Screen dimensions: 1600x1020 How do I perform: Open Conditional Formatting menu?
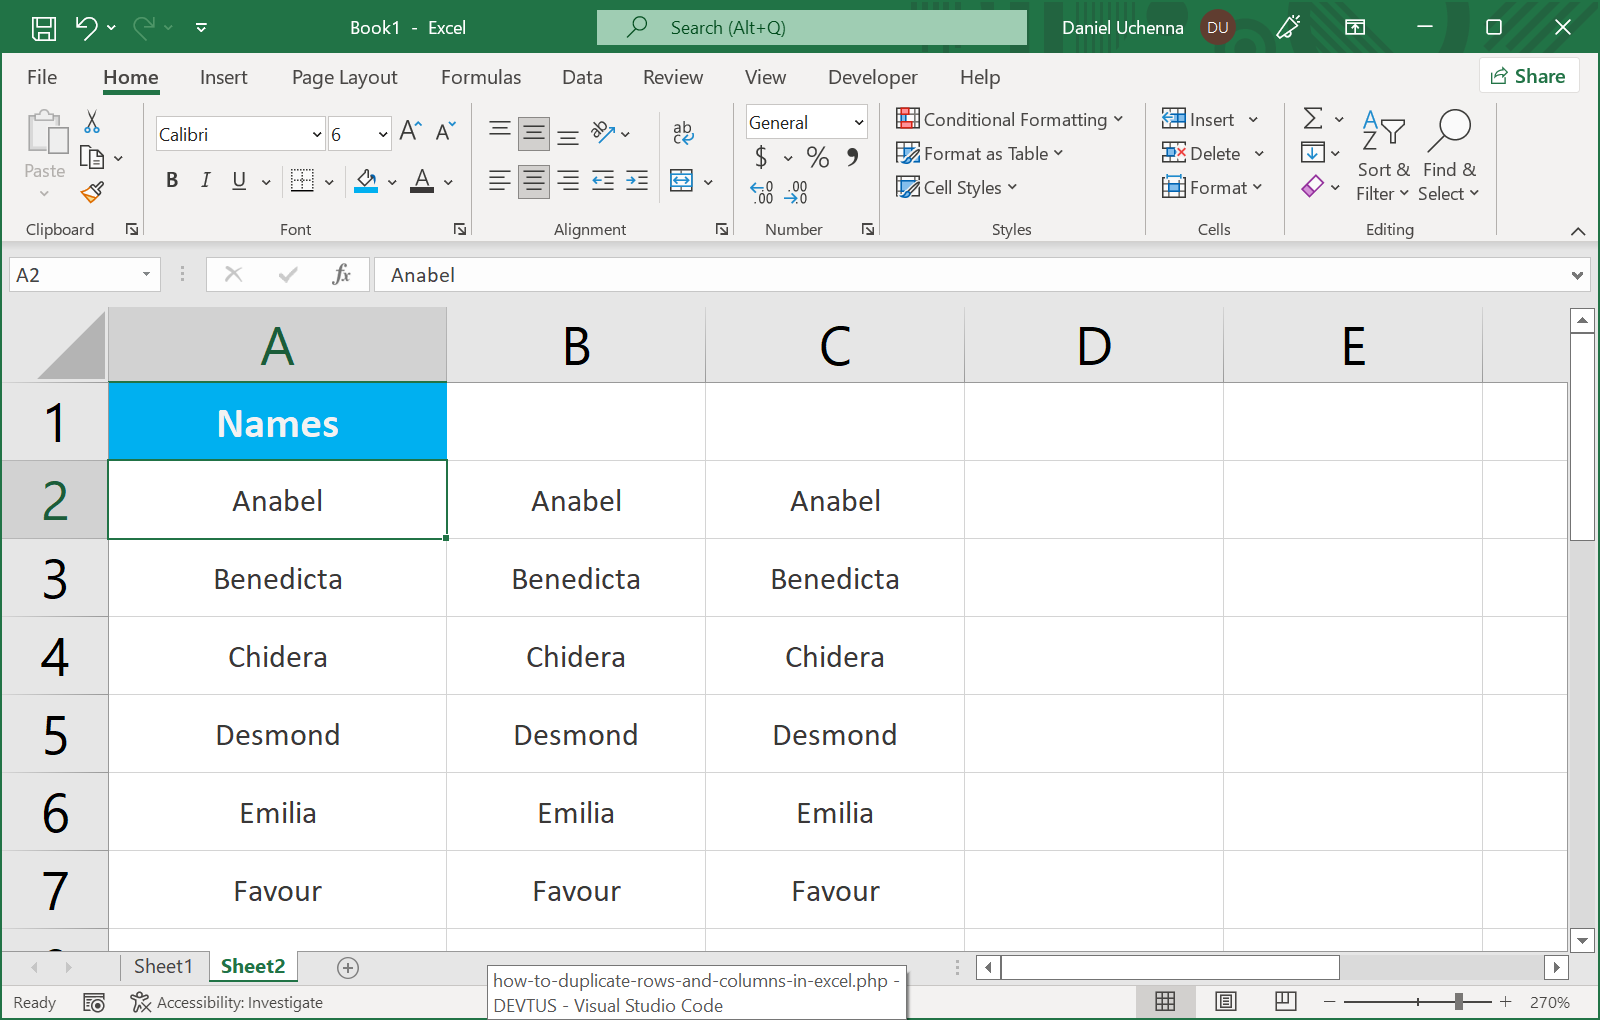point(1010,120)
